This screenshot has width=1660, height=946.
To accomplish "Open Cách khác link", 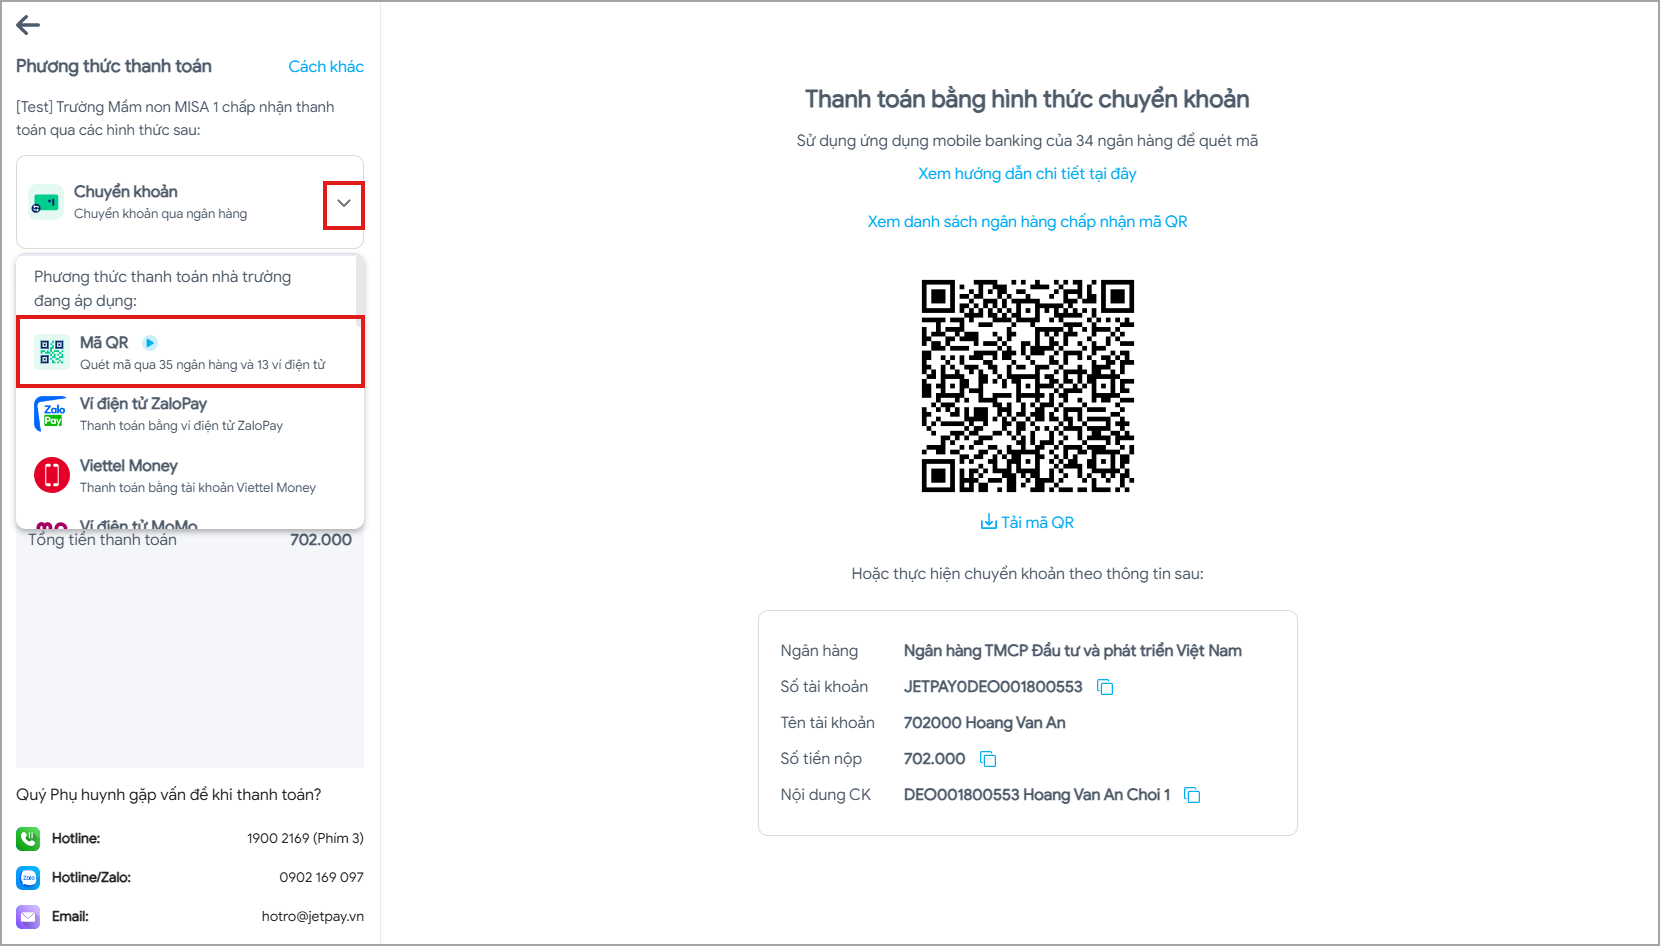I will click(326, 67).
